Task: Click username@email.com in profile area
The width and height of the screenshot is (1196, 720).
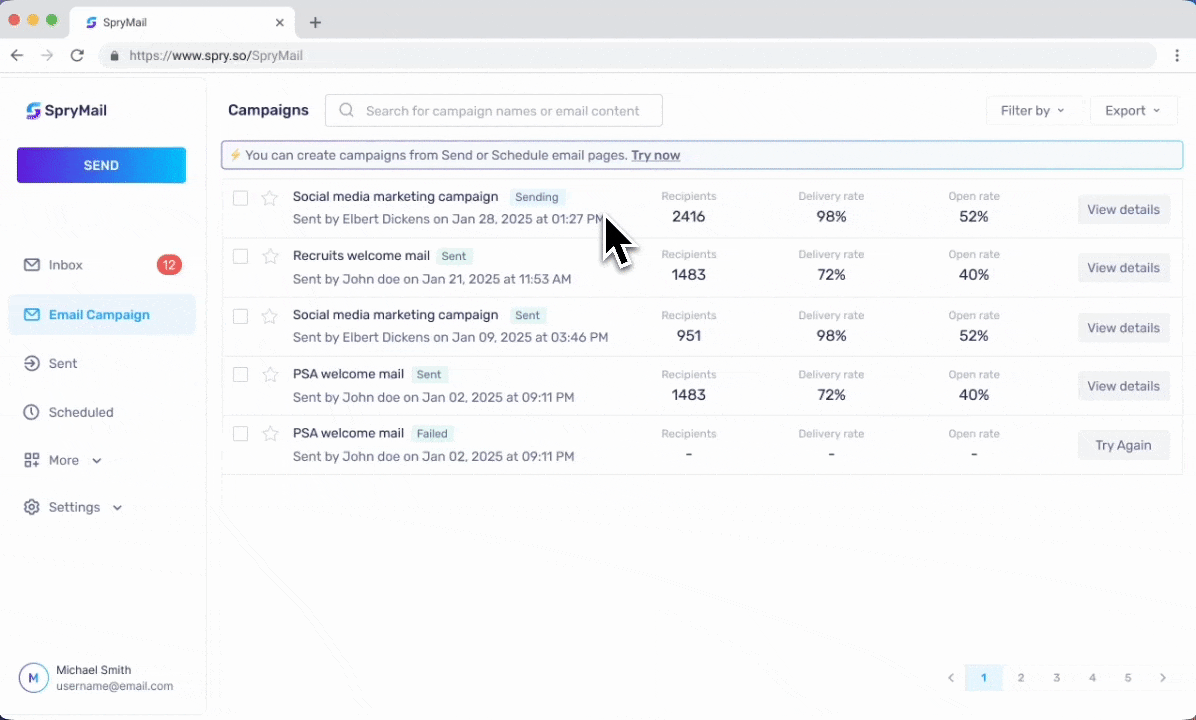Action: pos(114,686)
